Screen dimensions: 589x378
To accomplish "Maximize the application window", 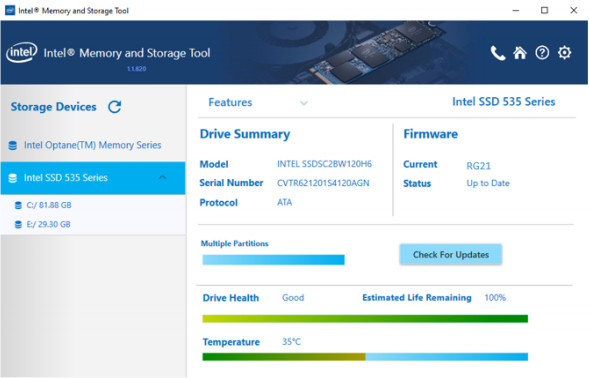I will [544, 11].
